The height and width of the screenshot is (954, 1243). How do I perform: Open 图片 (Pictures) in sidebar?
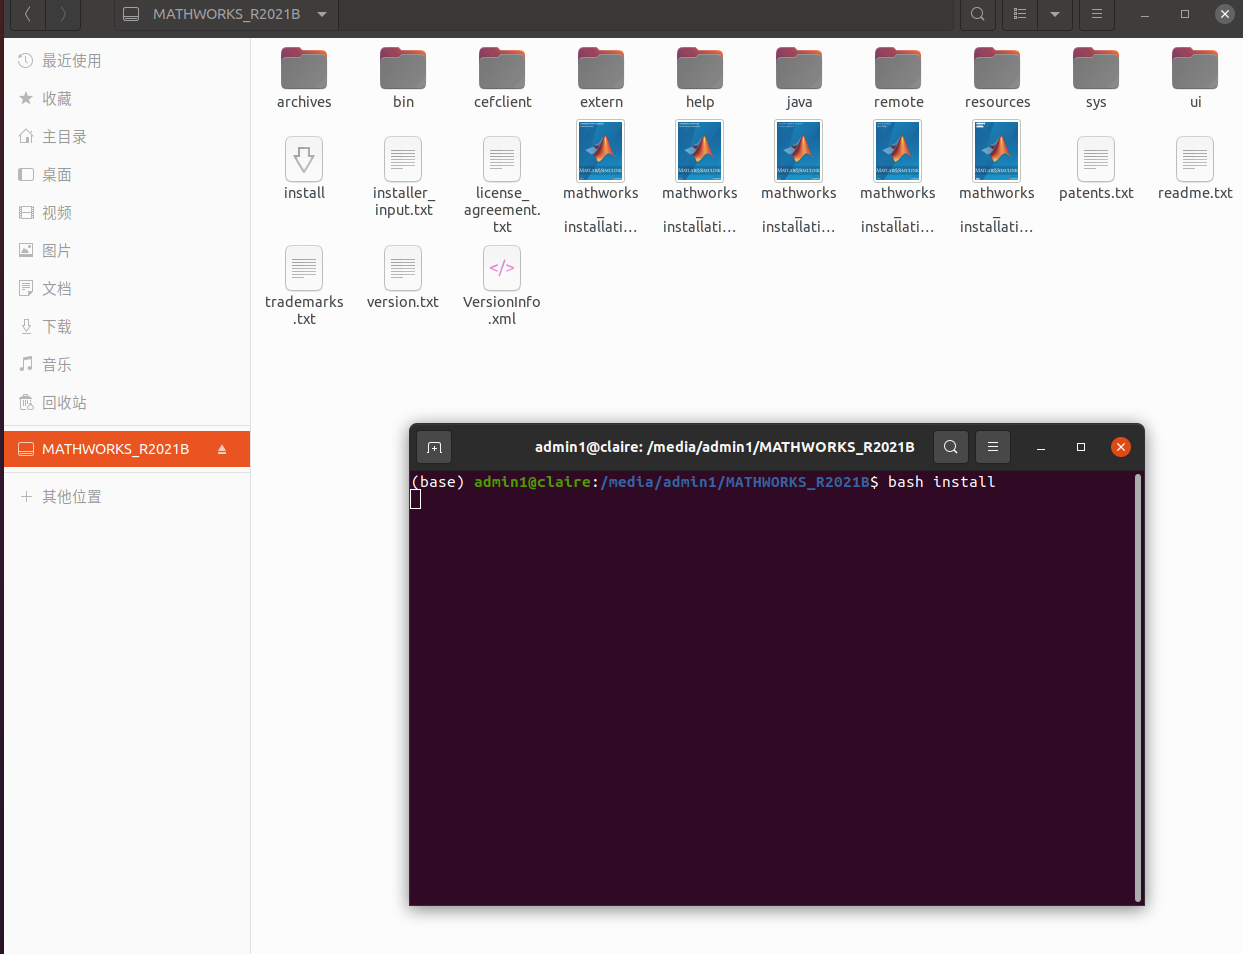coord(127,251)
